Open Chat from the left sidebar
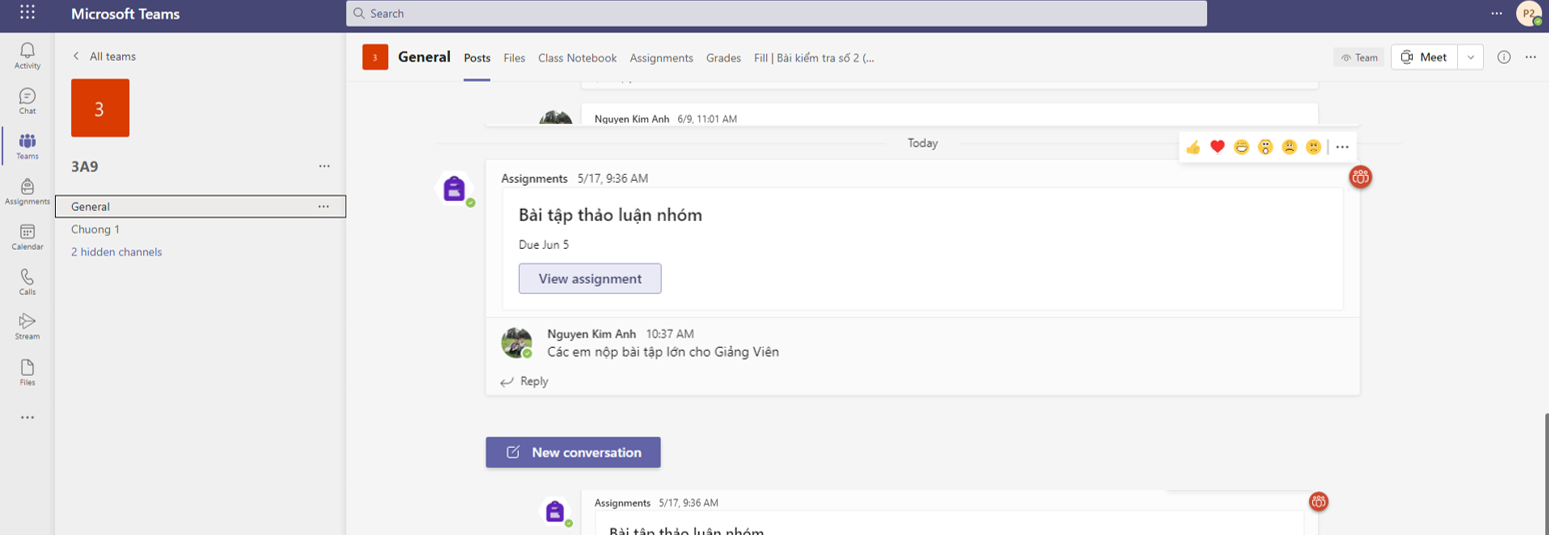Screen dimensions: 1549x535 point(27,100)
